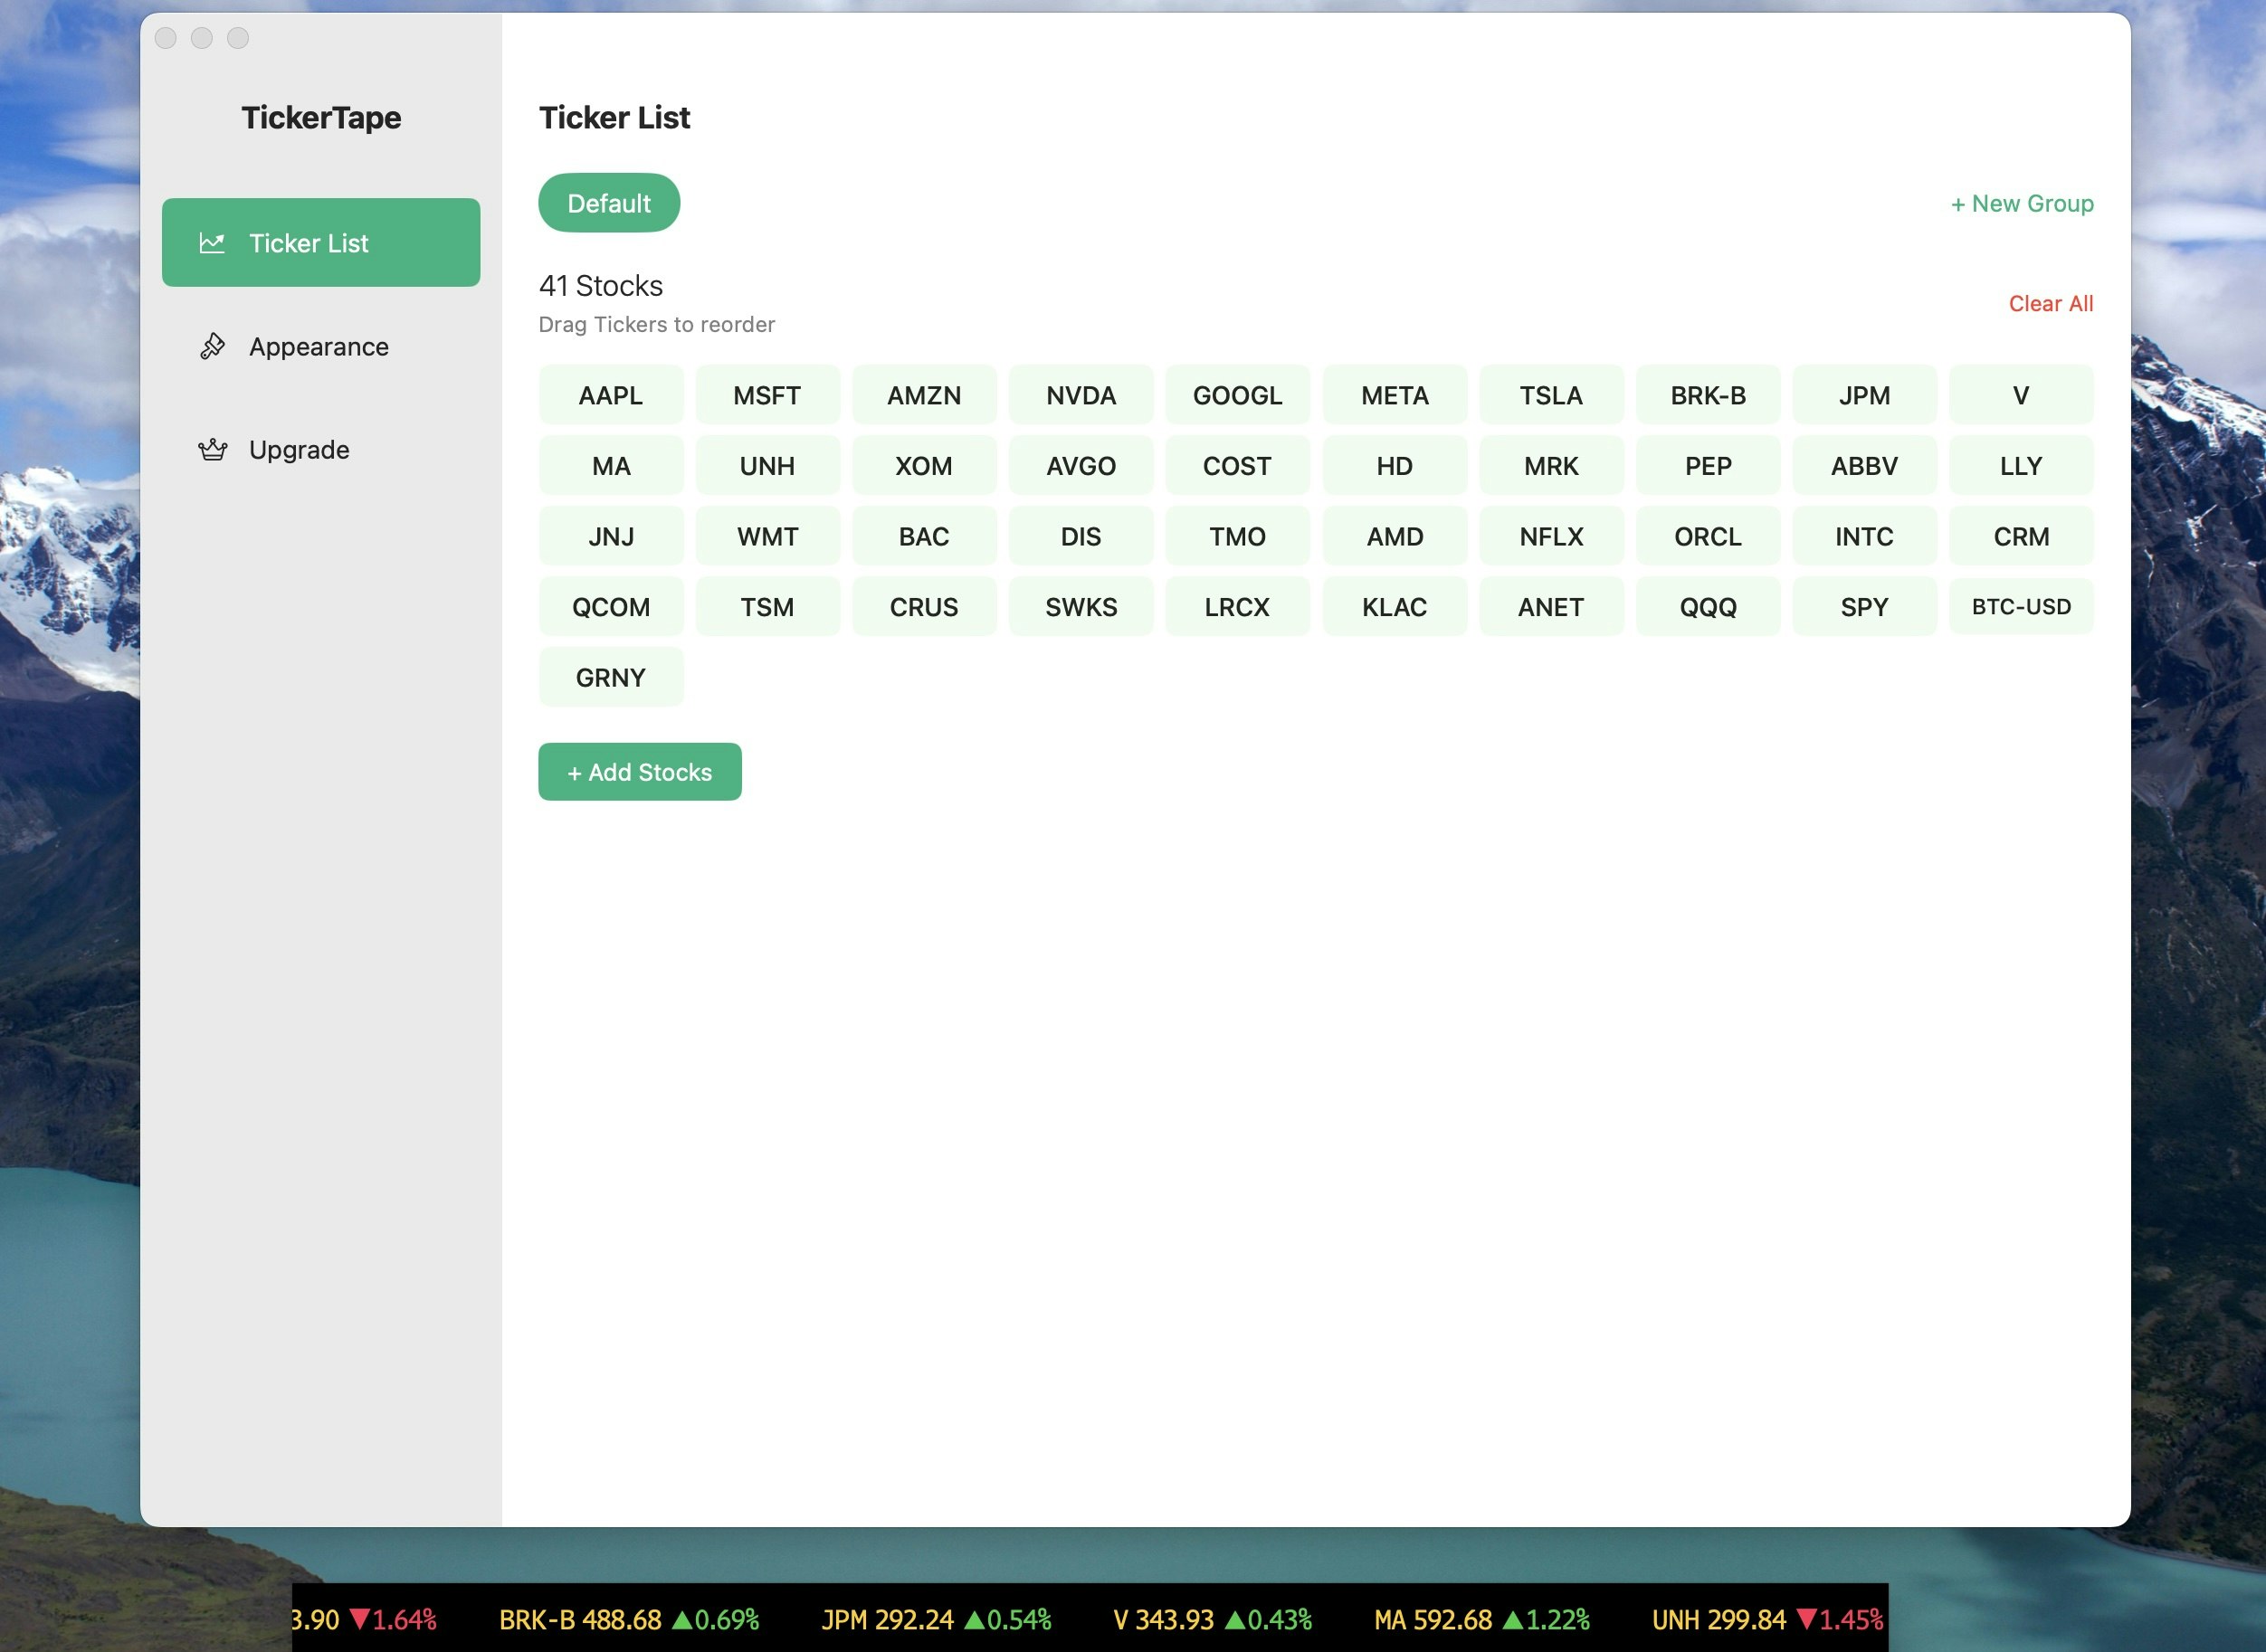2266x1652 pixels.
Task: Open the Upgrade section
Action: (321, 450)
